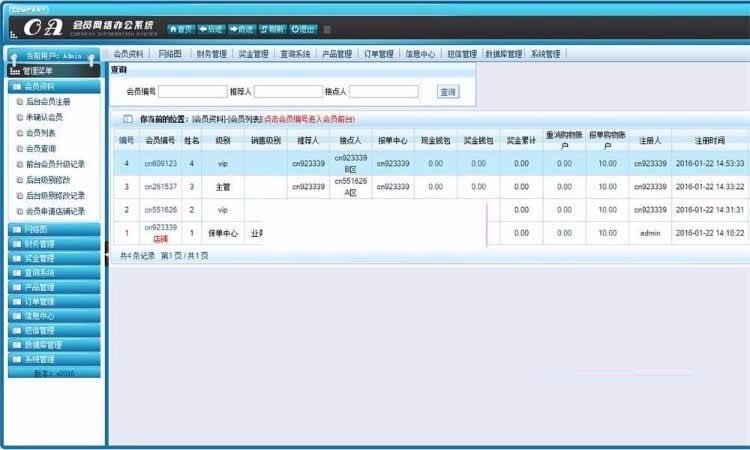Open the 奖金管理 top menu tab

[x=254, y=54]
